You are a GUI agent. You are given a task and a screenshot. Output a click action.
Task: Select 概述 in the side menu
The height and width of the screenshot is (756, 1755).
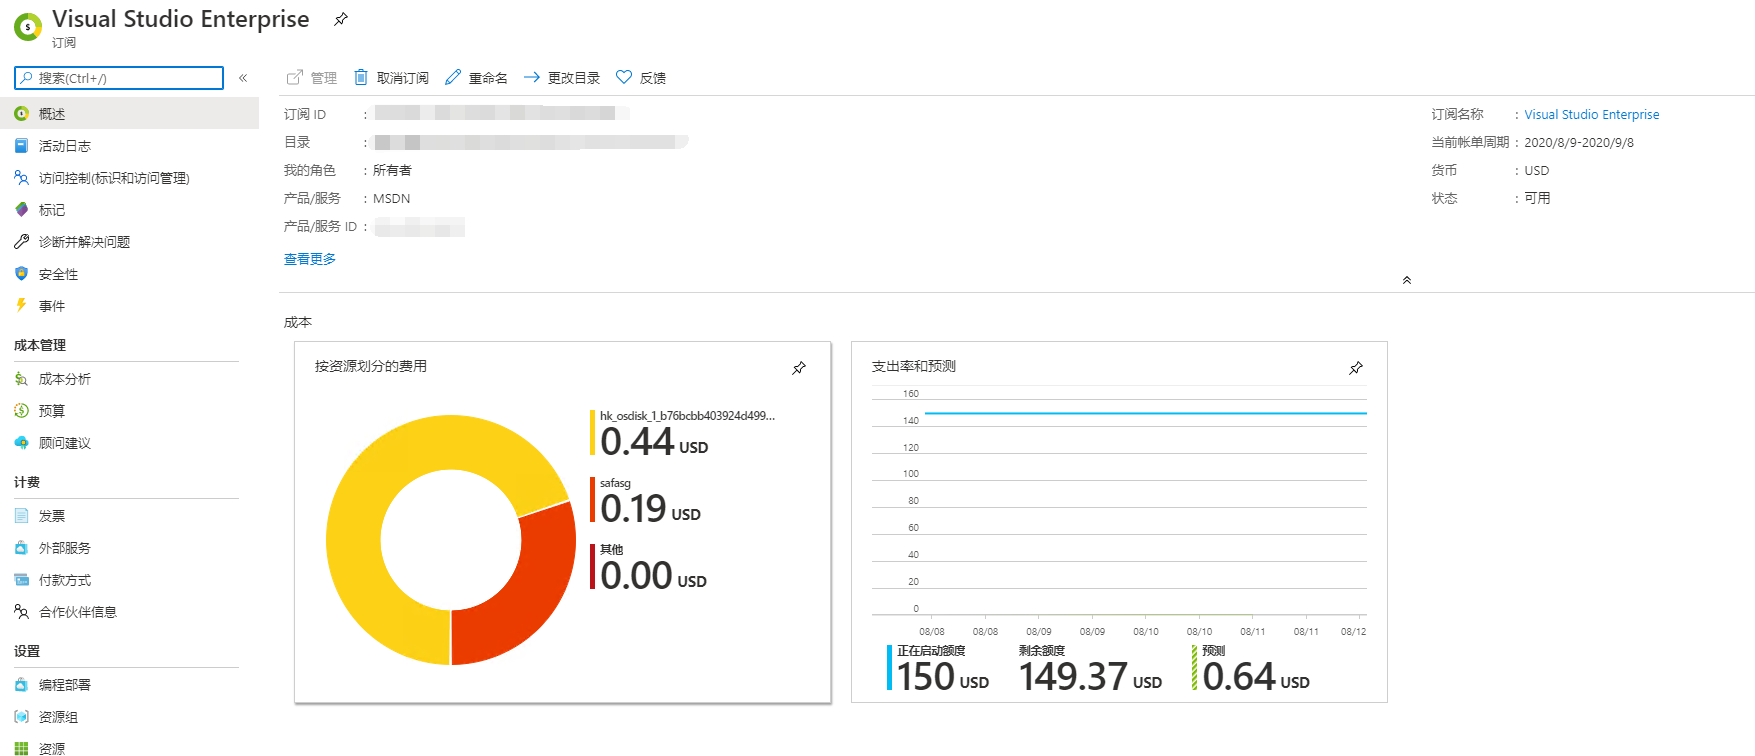[129, 114]
